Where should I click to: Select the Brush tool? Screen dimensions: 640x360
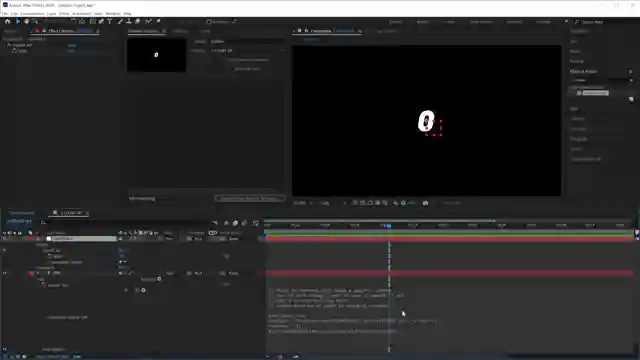pyautogui.click(x=120, y=22)
